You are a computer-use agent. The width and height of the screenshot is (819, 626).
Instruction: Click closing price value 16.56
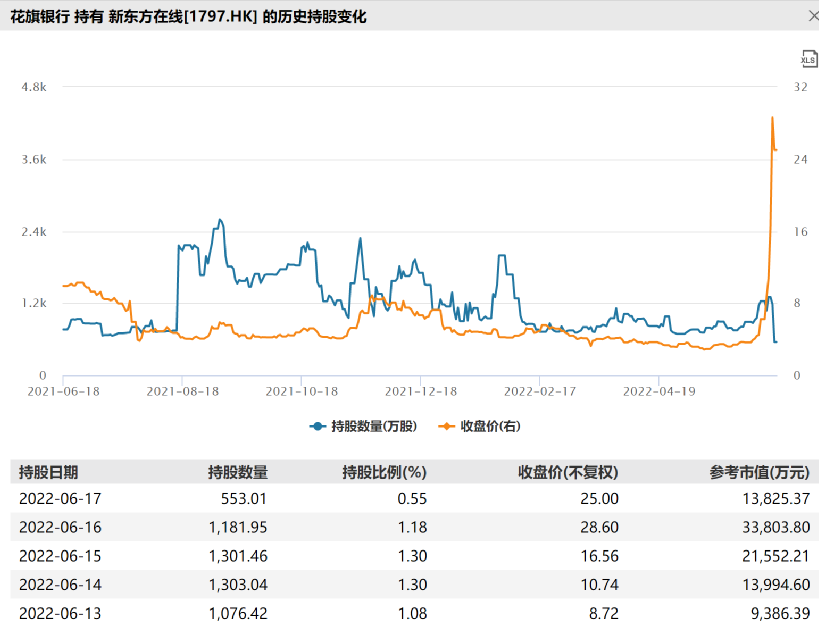[600, 556]
